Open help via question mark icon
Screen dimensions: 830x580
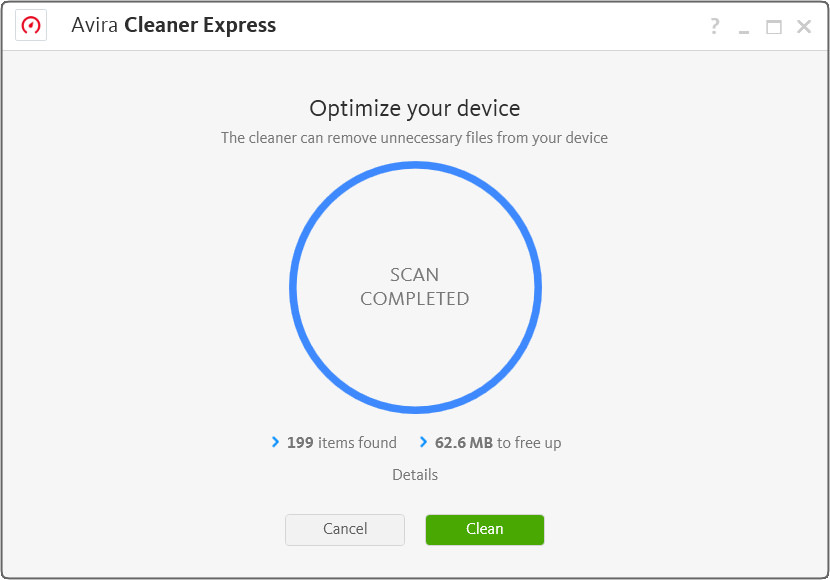[714, 25]
